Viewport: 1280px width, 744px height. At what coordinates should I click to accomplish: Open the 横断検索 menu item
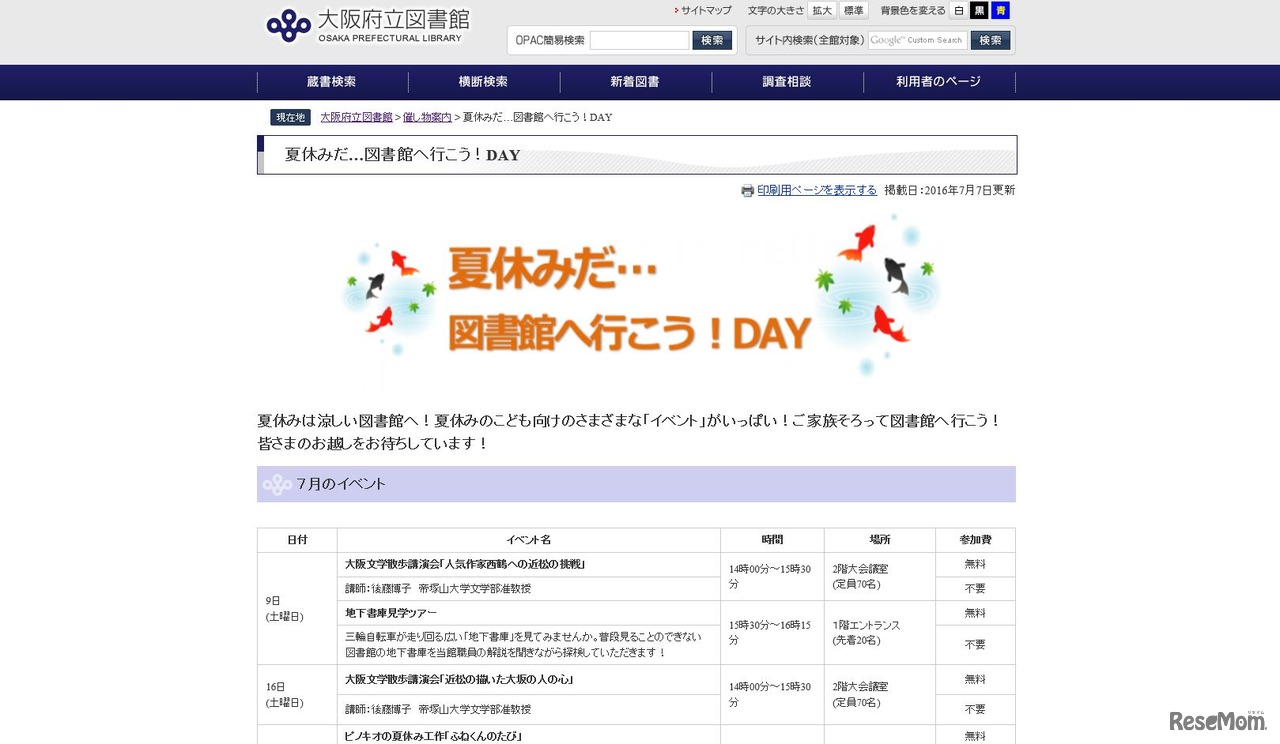483,82
